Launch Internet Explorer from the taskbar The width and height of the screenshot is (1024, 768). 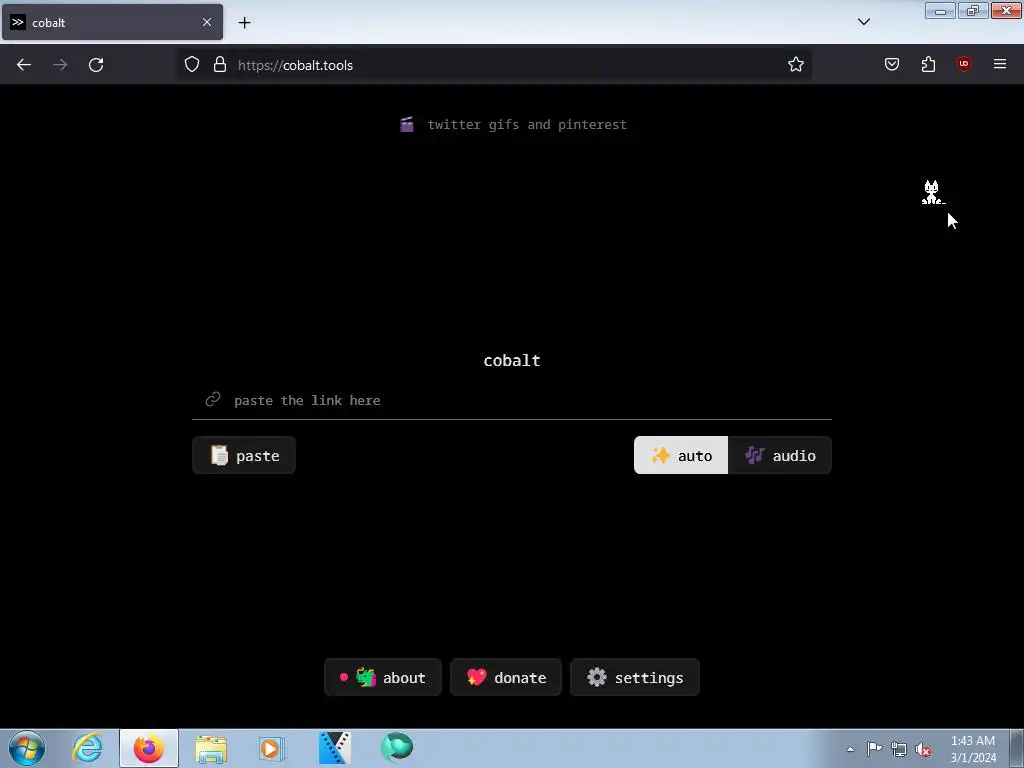(x=88, y=748)
